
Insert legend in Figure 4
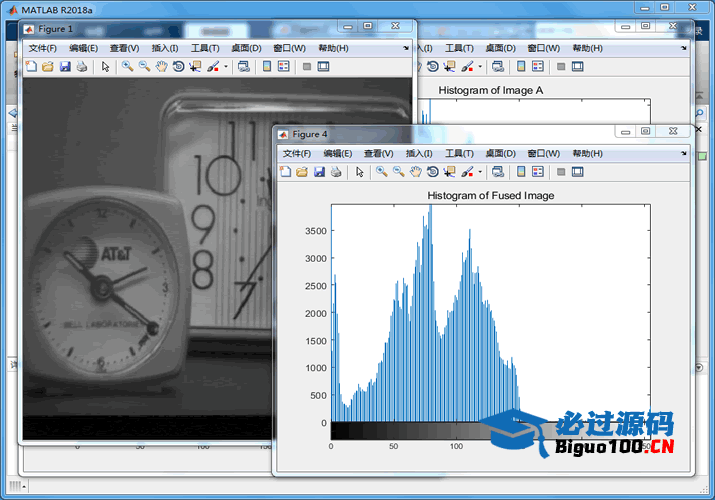[x=538, y=172]
